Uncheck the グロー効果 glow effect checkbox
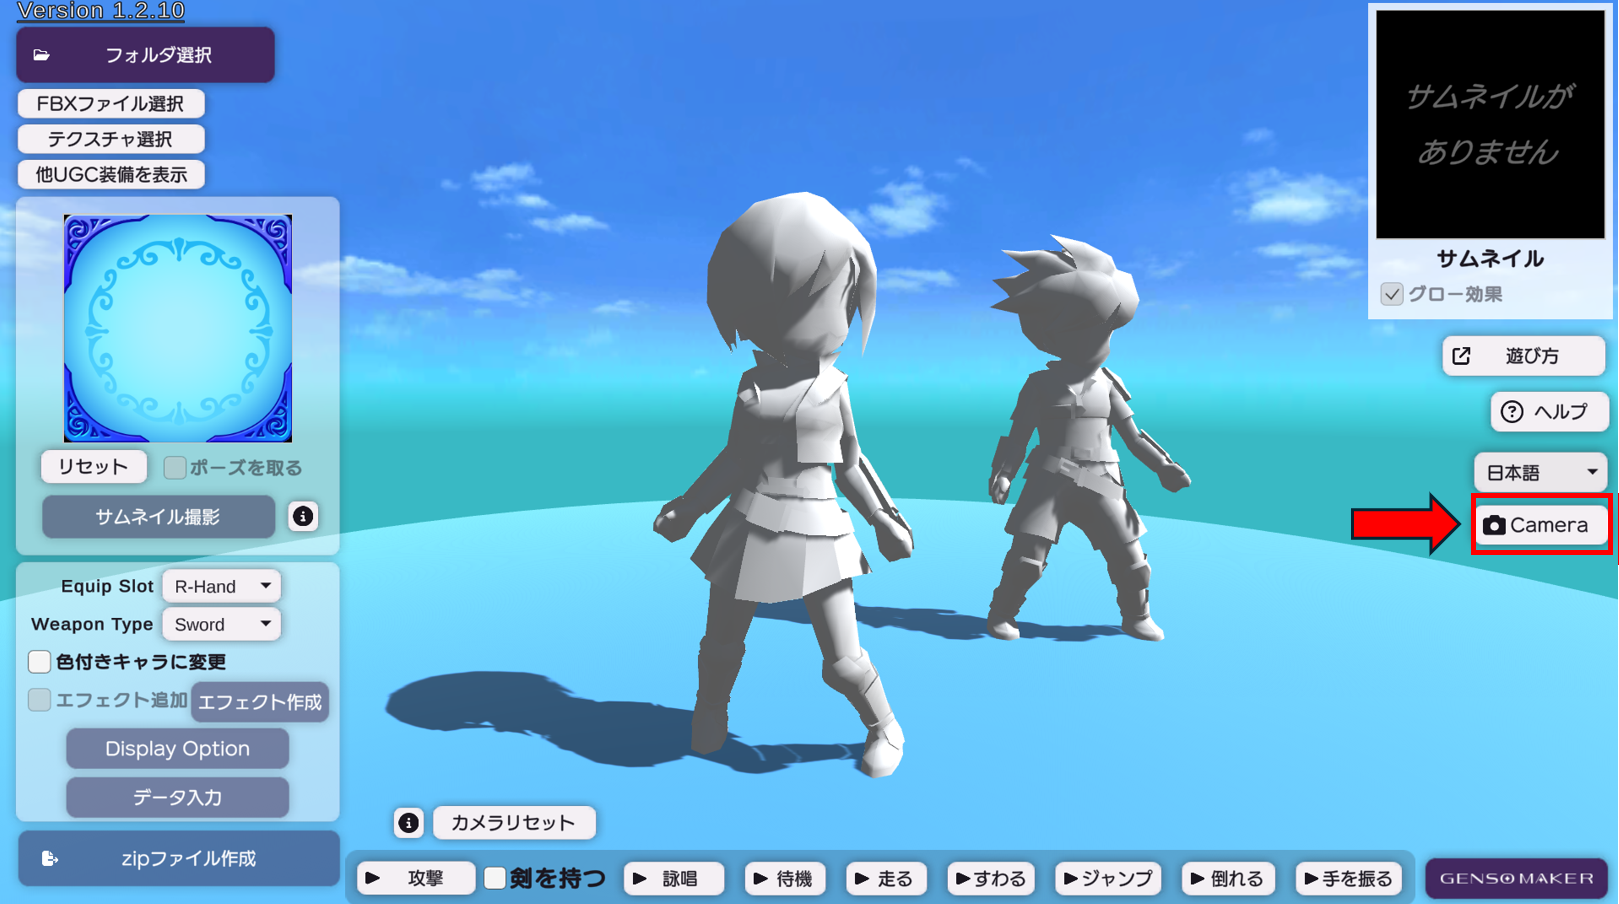The height and width of the screenshot is (904, 1619). [1392, 294]
